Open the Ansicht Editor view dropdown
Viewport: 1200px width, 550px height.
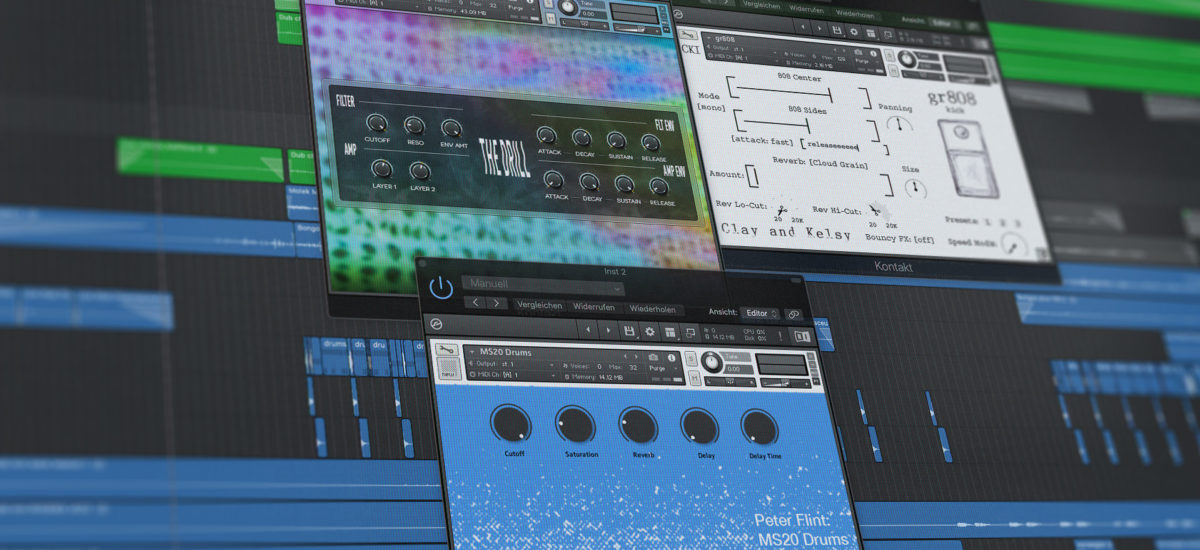pos(760,313)
